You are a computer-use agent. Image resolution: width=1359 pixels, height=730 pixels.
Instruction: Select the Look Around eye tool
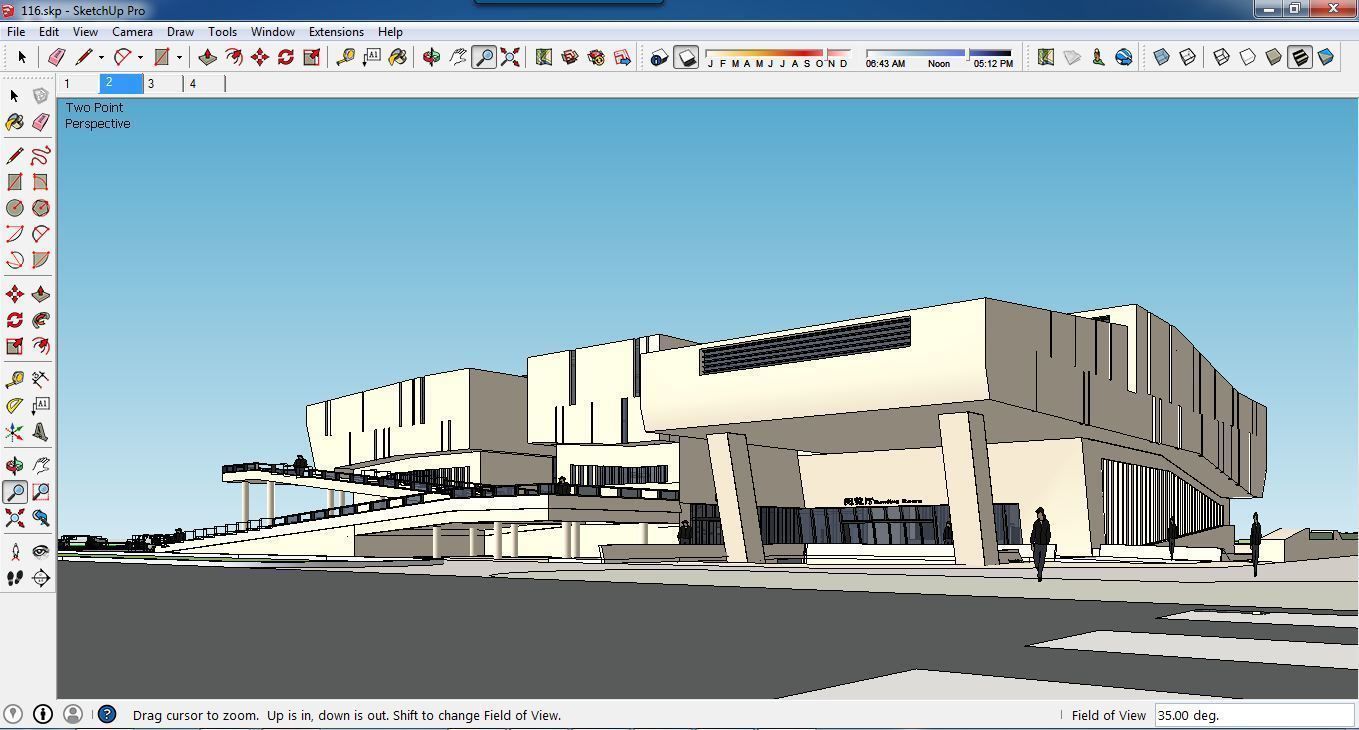[40, 552]
